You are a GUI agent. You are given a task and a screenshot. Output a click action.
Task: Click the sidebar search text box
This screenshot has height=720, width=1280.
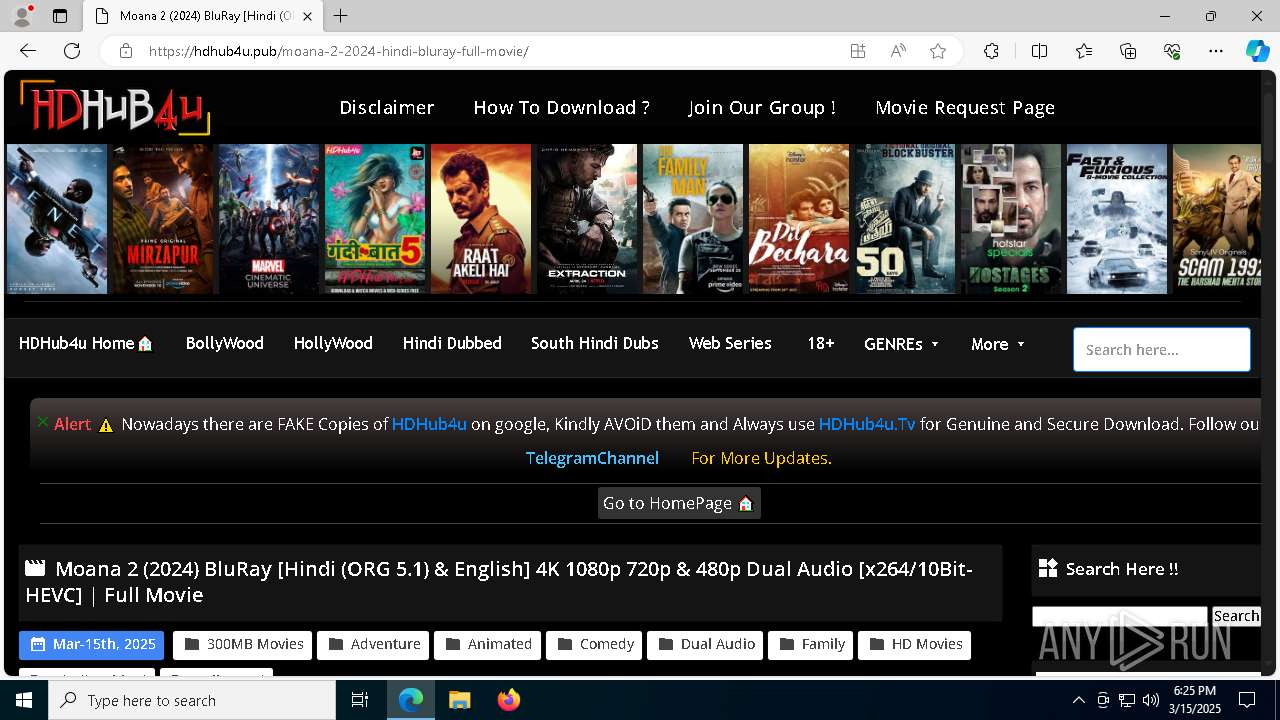1120,616
